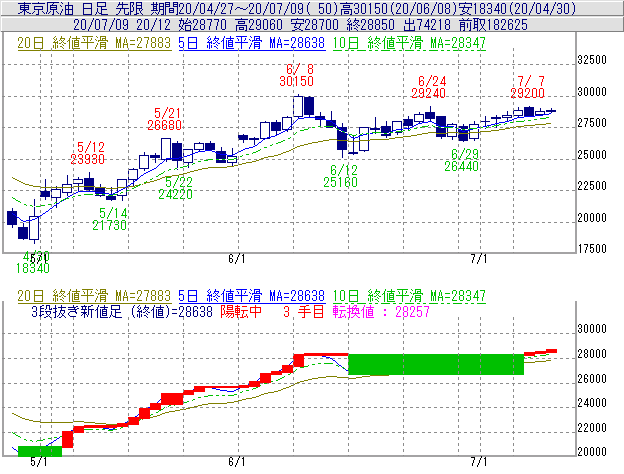
Task: Click the lower chart 5/1 date label
Action: pyautogui.click(x=39, y=462)
